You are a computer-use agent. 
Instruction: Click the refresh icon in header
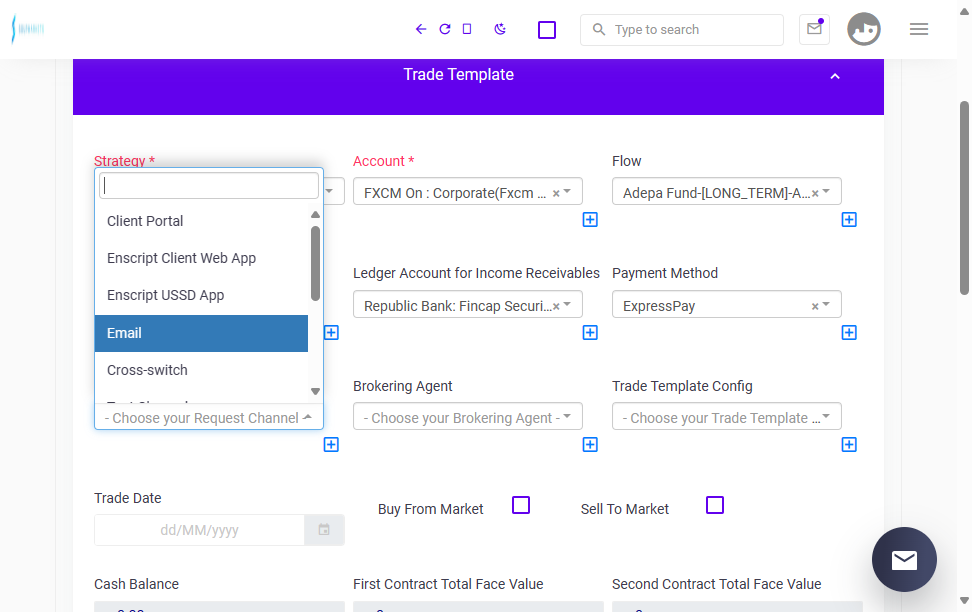[444, 29]
